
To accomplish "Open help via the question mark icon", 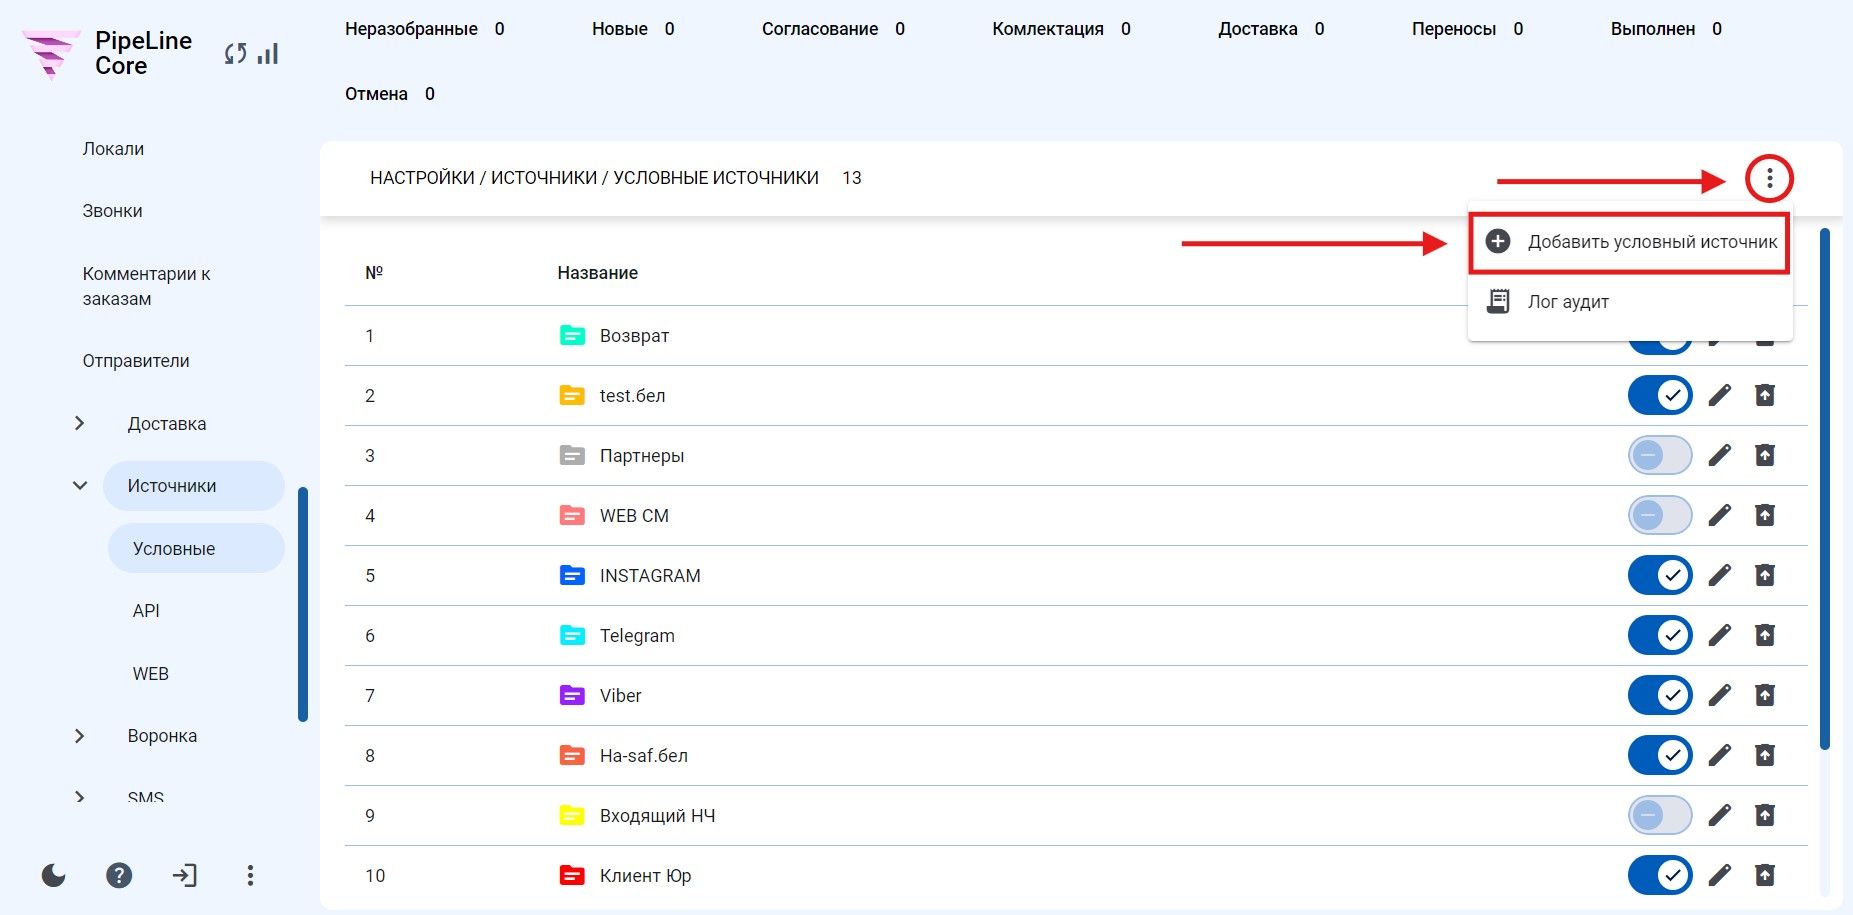I will [119, 876].
